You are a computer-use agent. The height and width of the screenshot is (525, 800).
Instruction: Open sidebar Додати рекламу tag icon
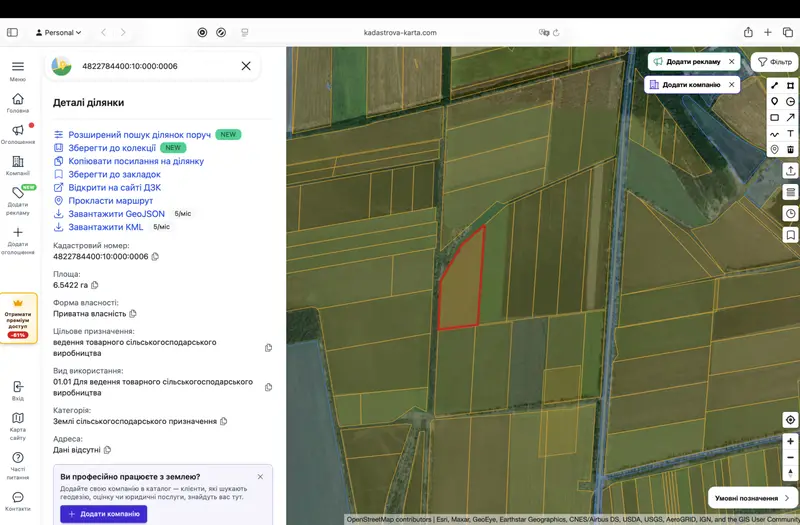tap(18, 193)
